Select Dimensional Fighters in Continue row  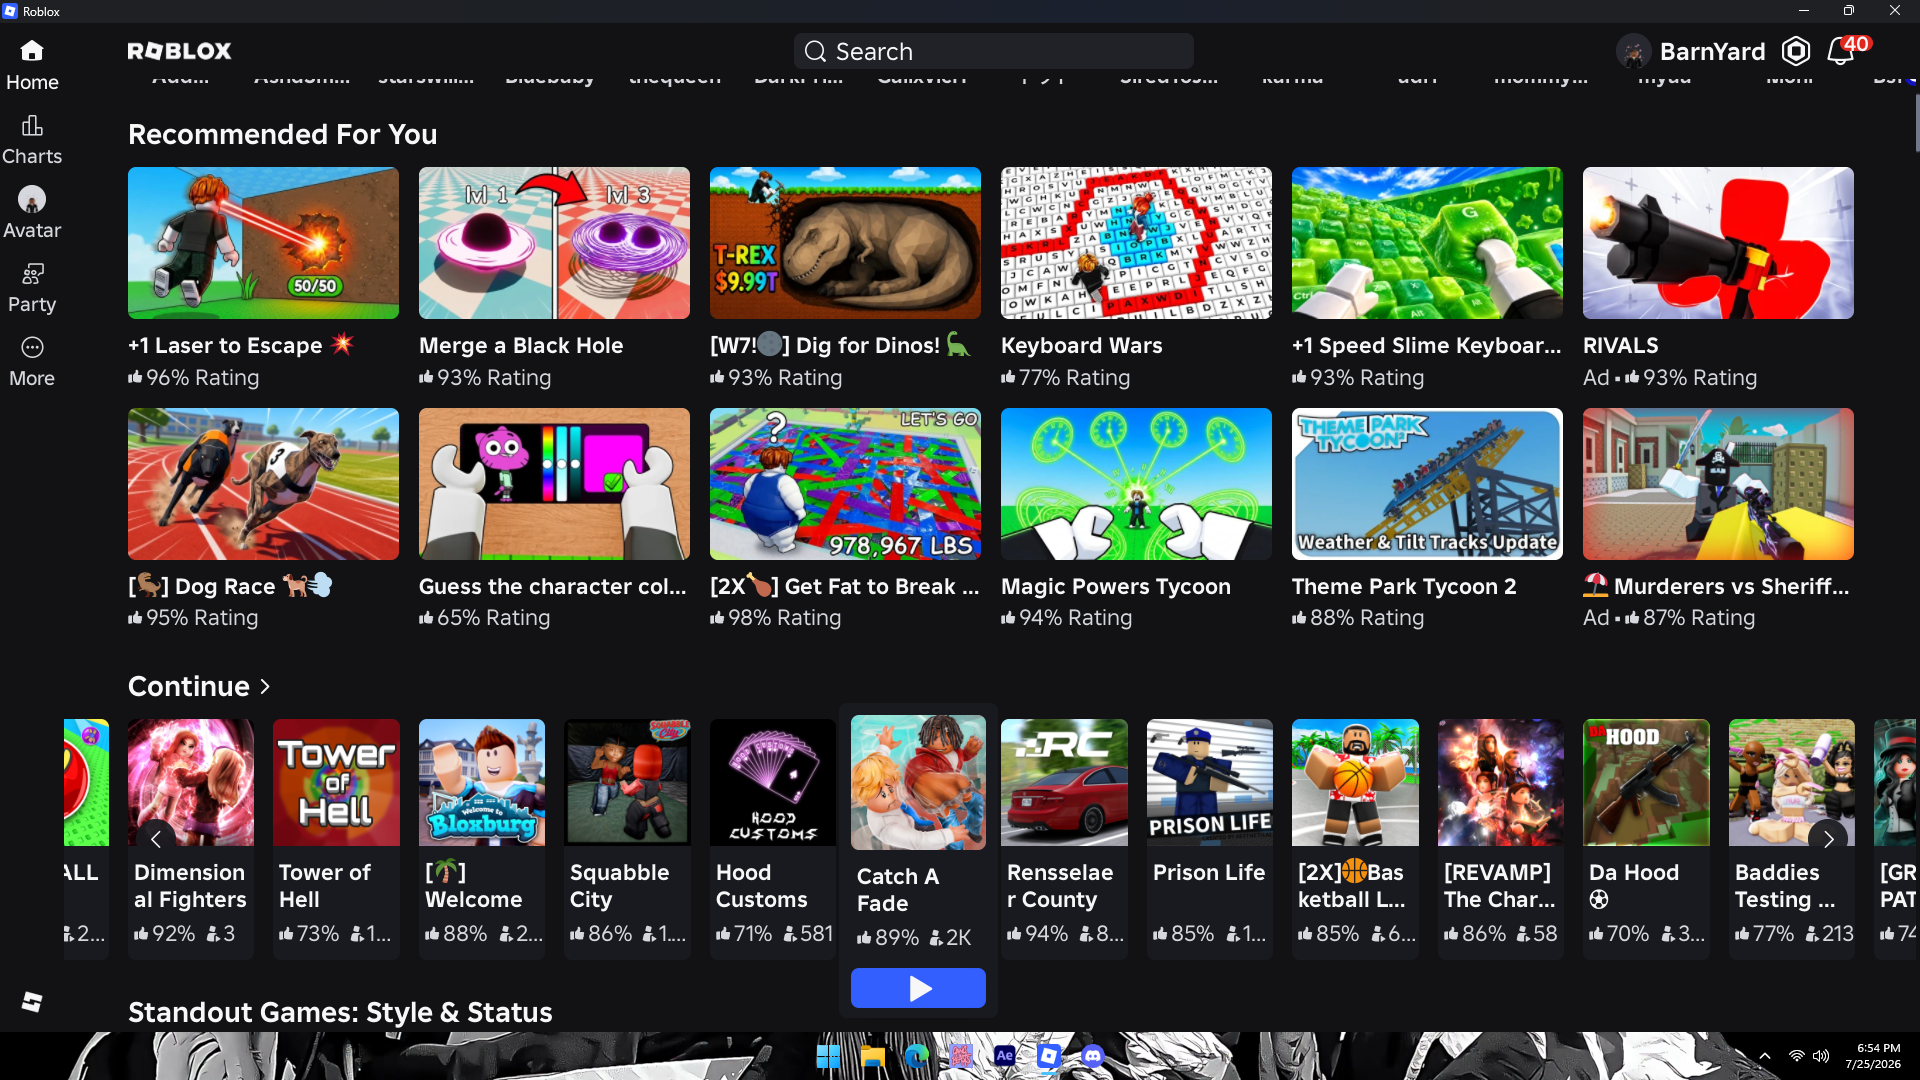point(191,838)
